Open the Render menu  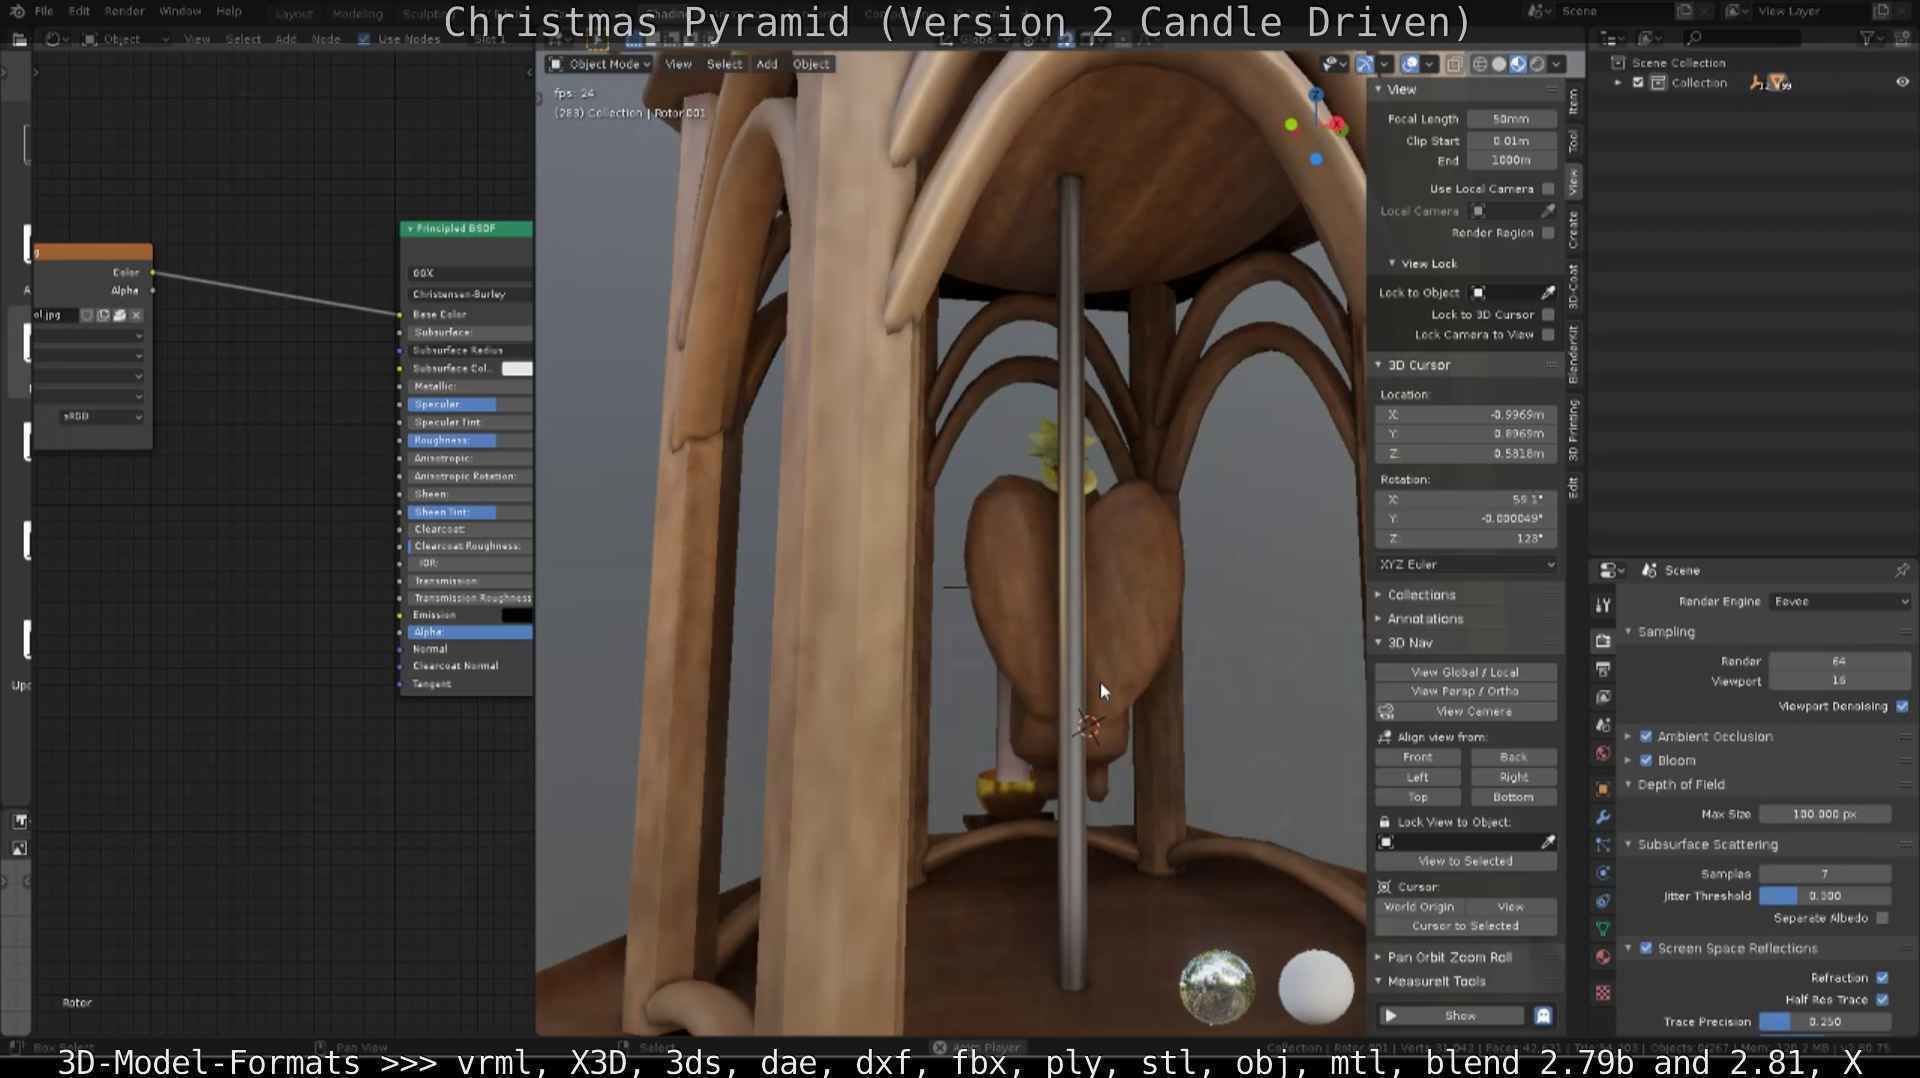[124, 11]
